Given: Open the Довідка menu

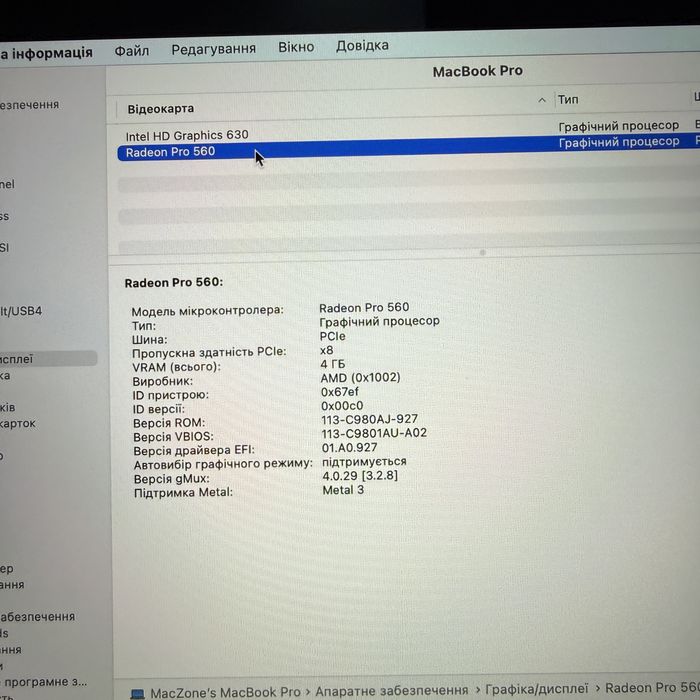Looking at the screenshot, I should pyautogui.click(x=362, y=46).
